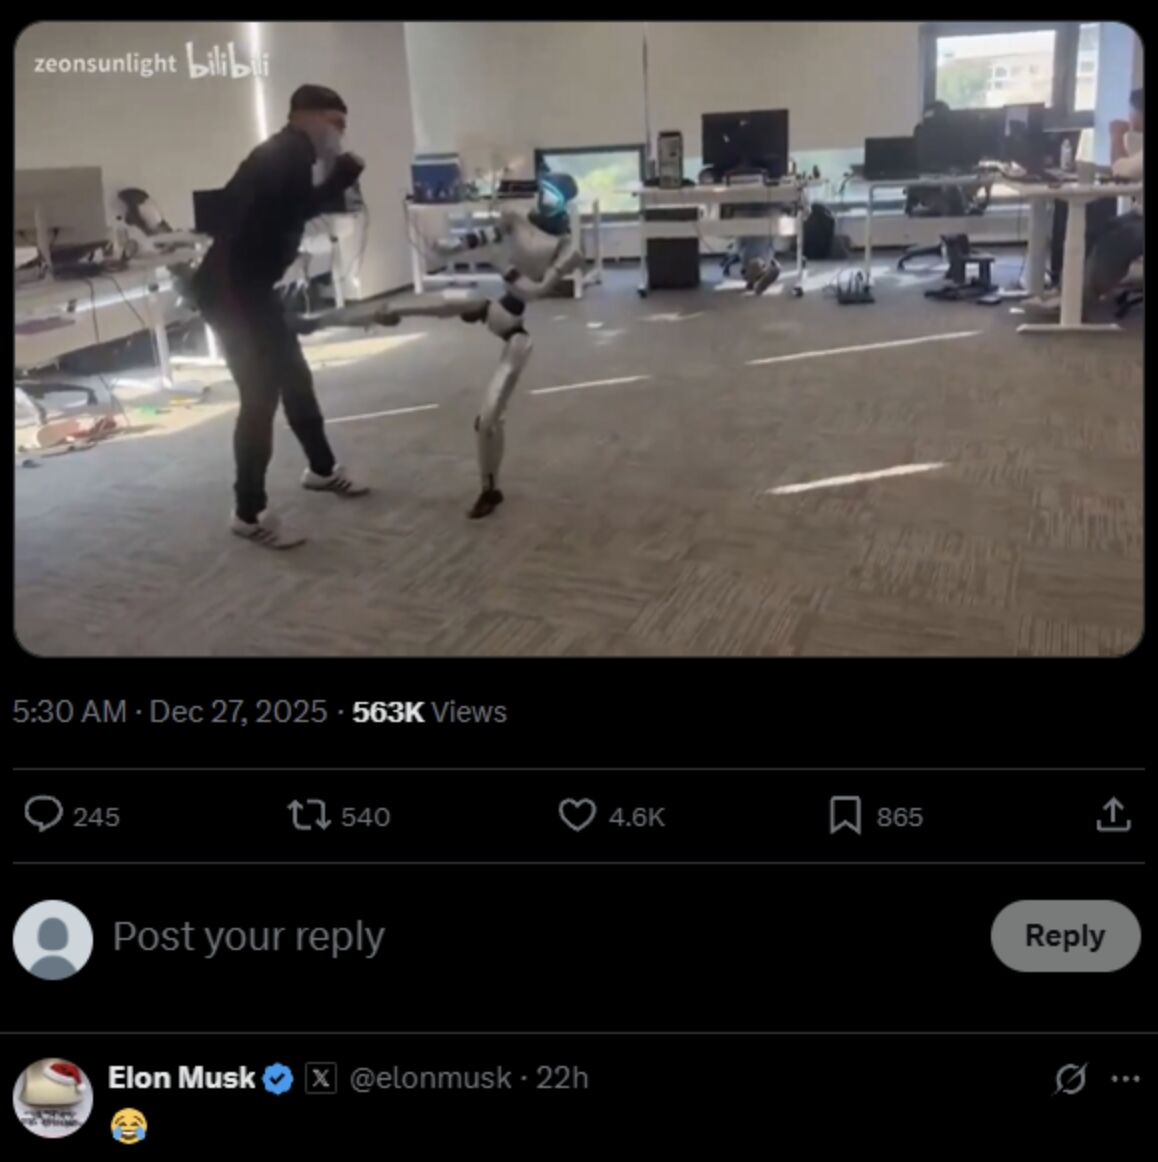
Task: Click the Elon Musk display name
Action: click(x=181, y=1078)
